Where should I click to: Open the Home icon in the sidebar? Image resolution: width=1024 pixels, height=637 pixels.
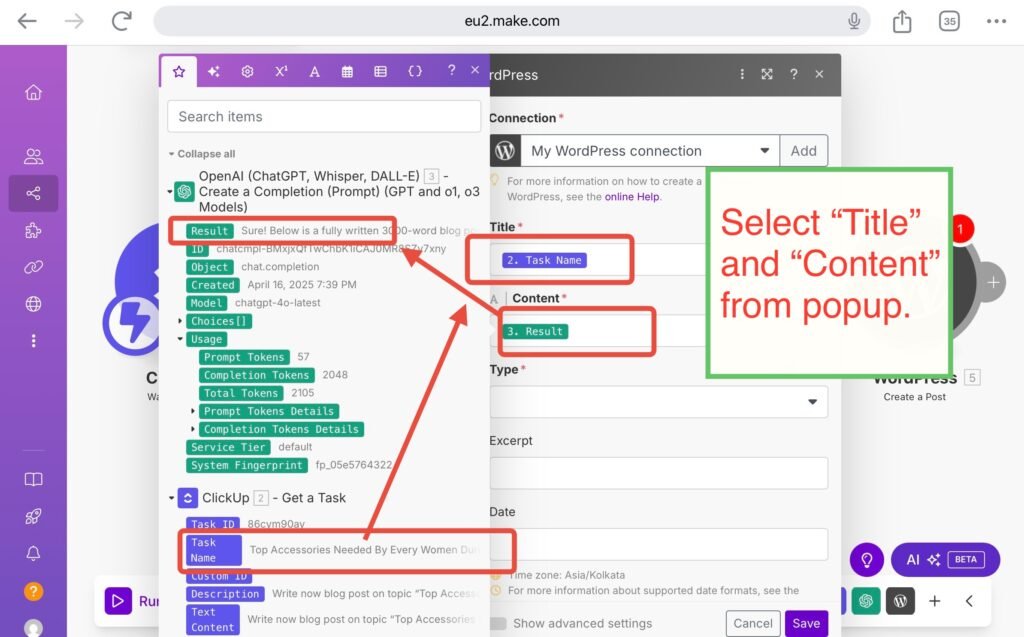[33, 93]
